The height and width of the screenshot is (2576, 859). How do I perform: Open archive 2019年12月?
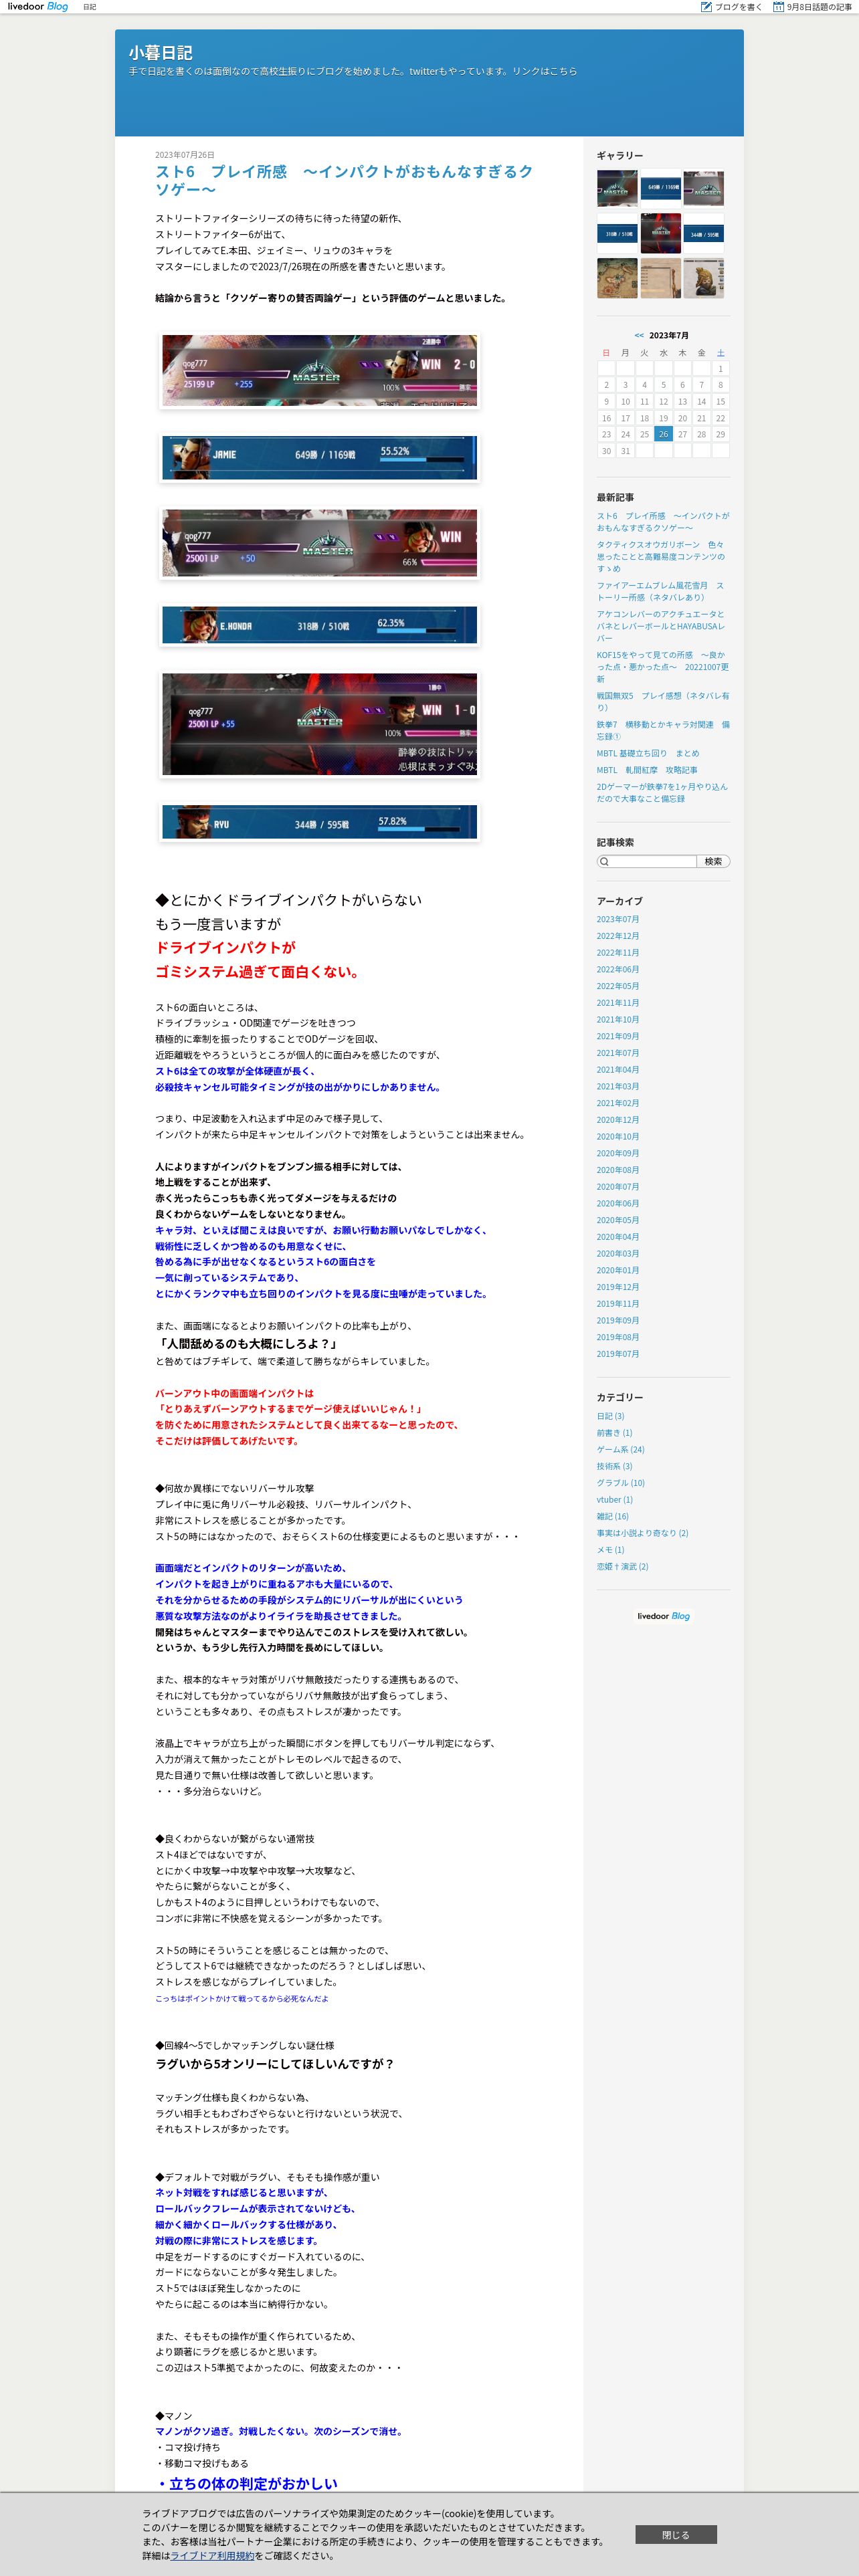tap(618, 1287)
